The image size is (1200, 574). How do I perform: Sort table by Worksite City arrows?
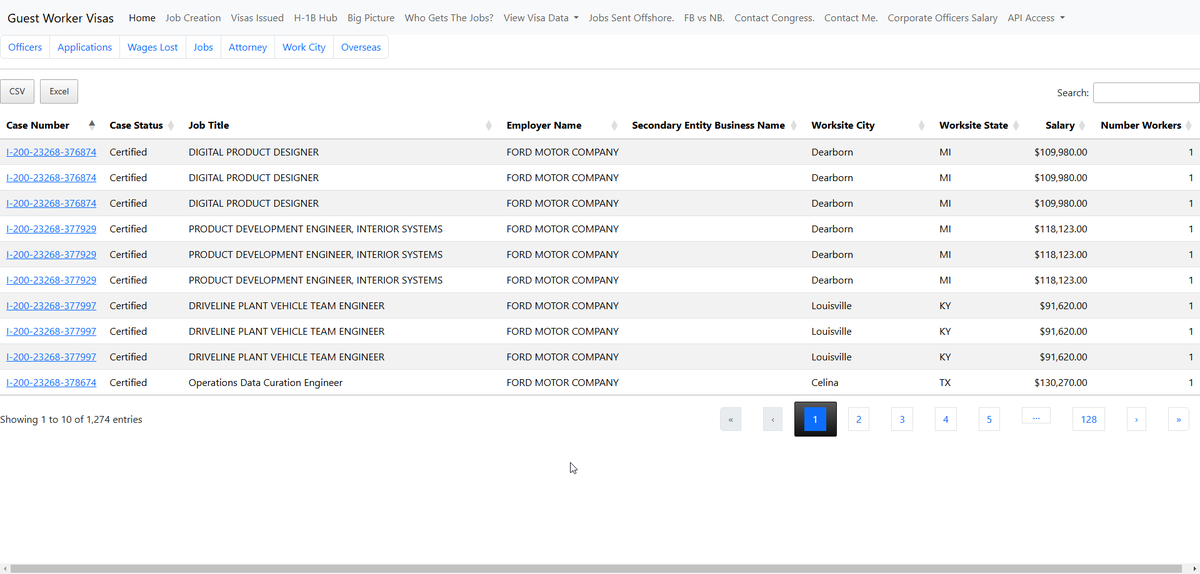pyautogui.click(x=922, y=125)
